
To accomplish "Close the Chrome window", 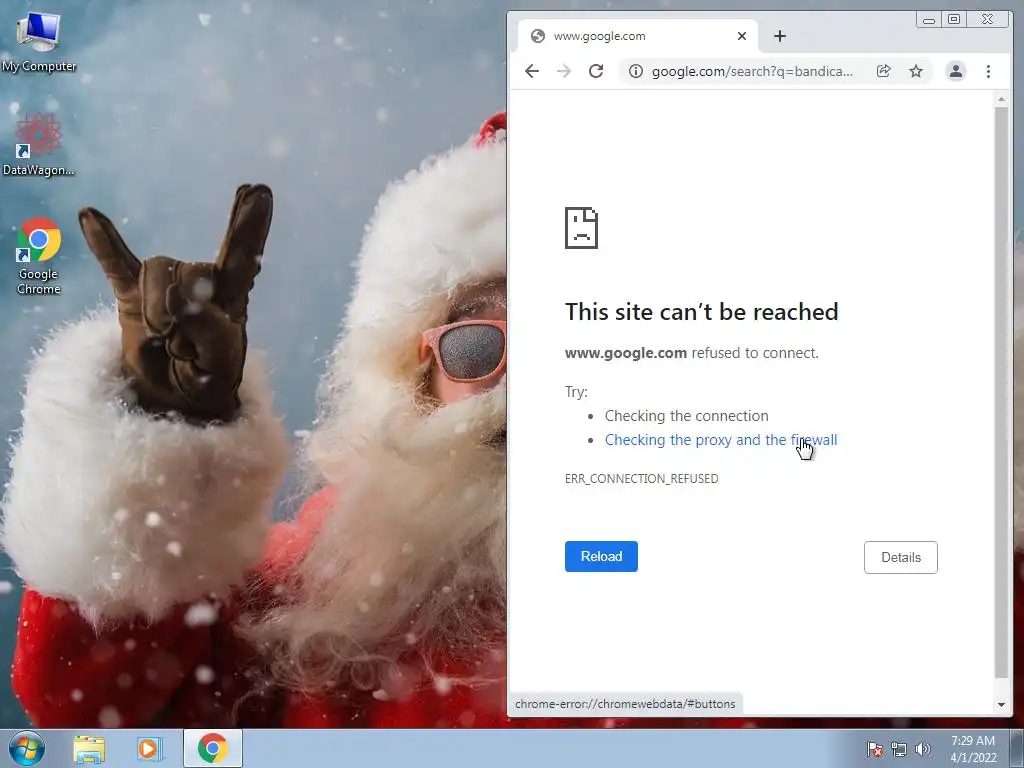I will click(x=988, y=20).
